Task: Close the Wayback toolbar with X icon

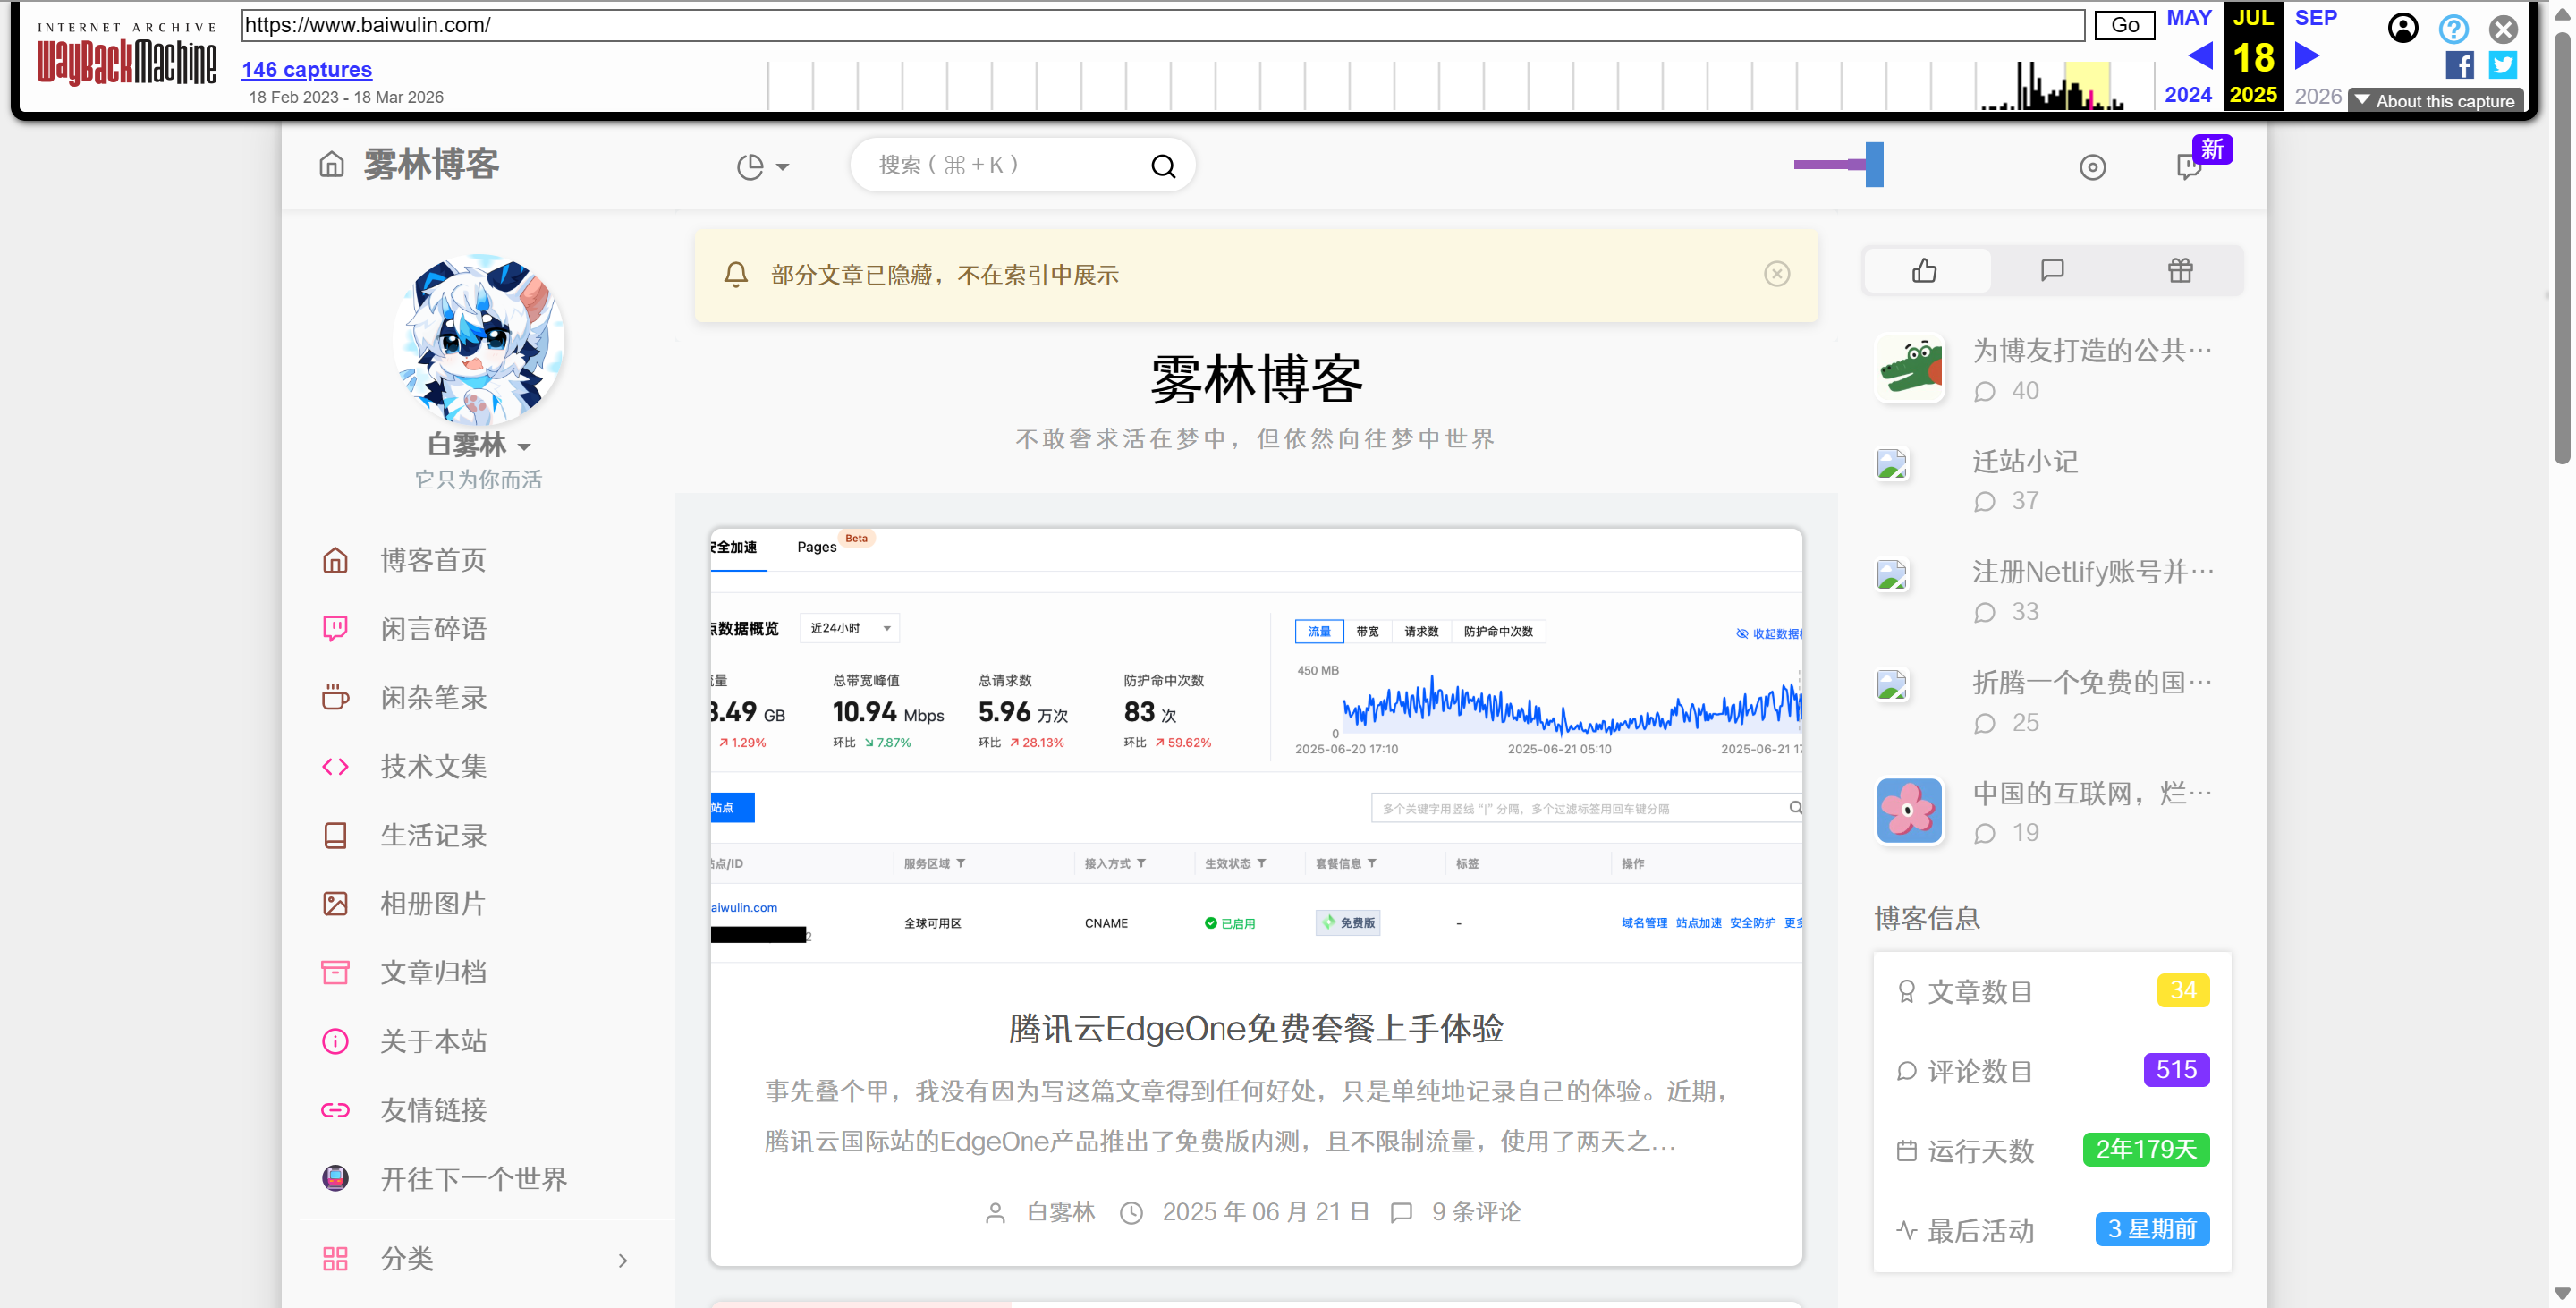Action: (2503, 29)
